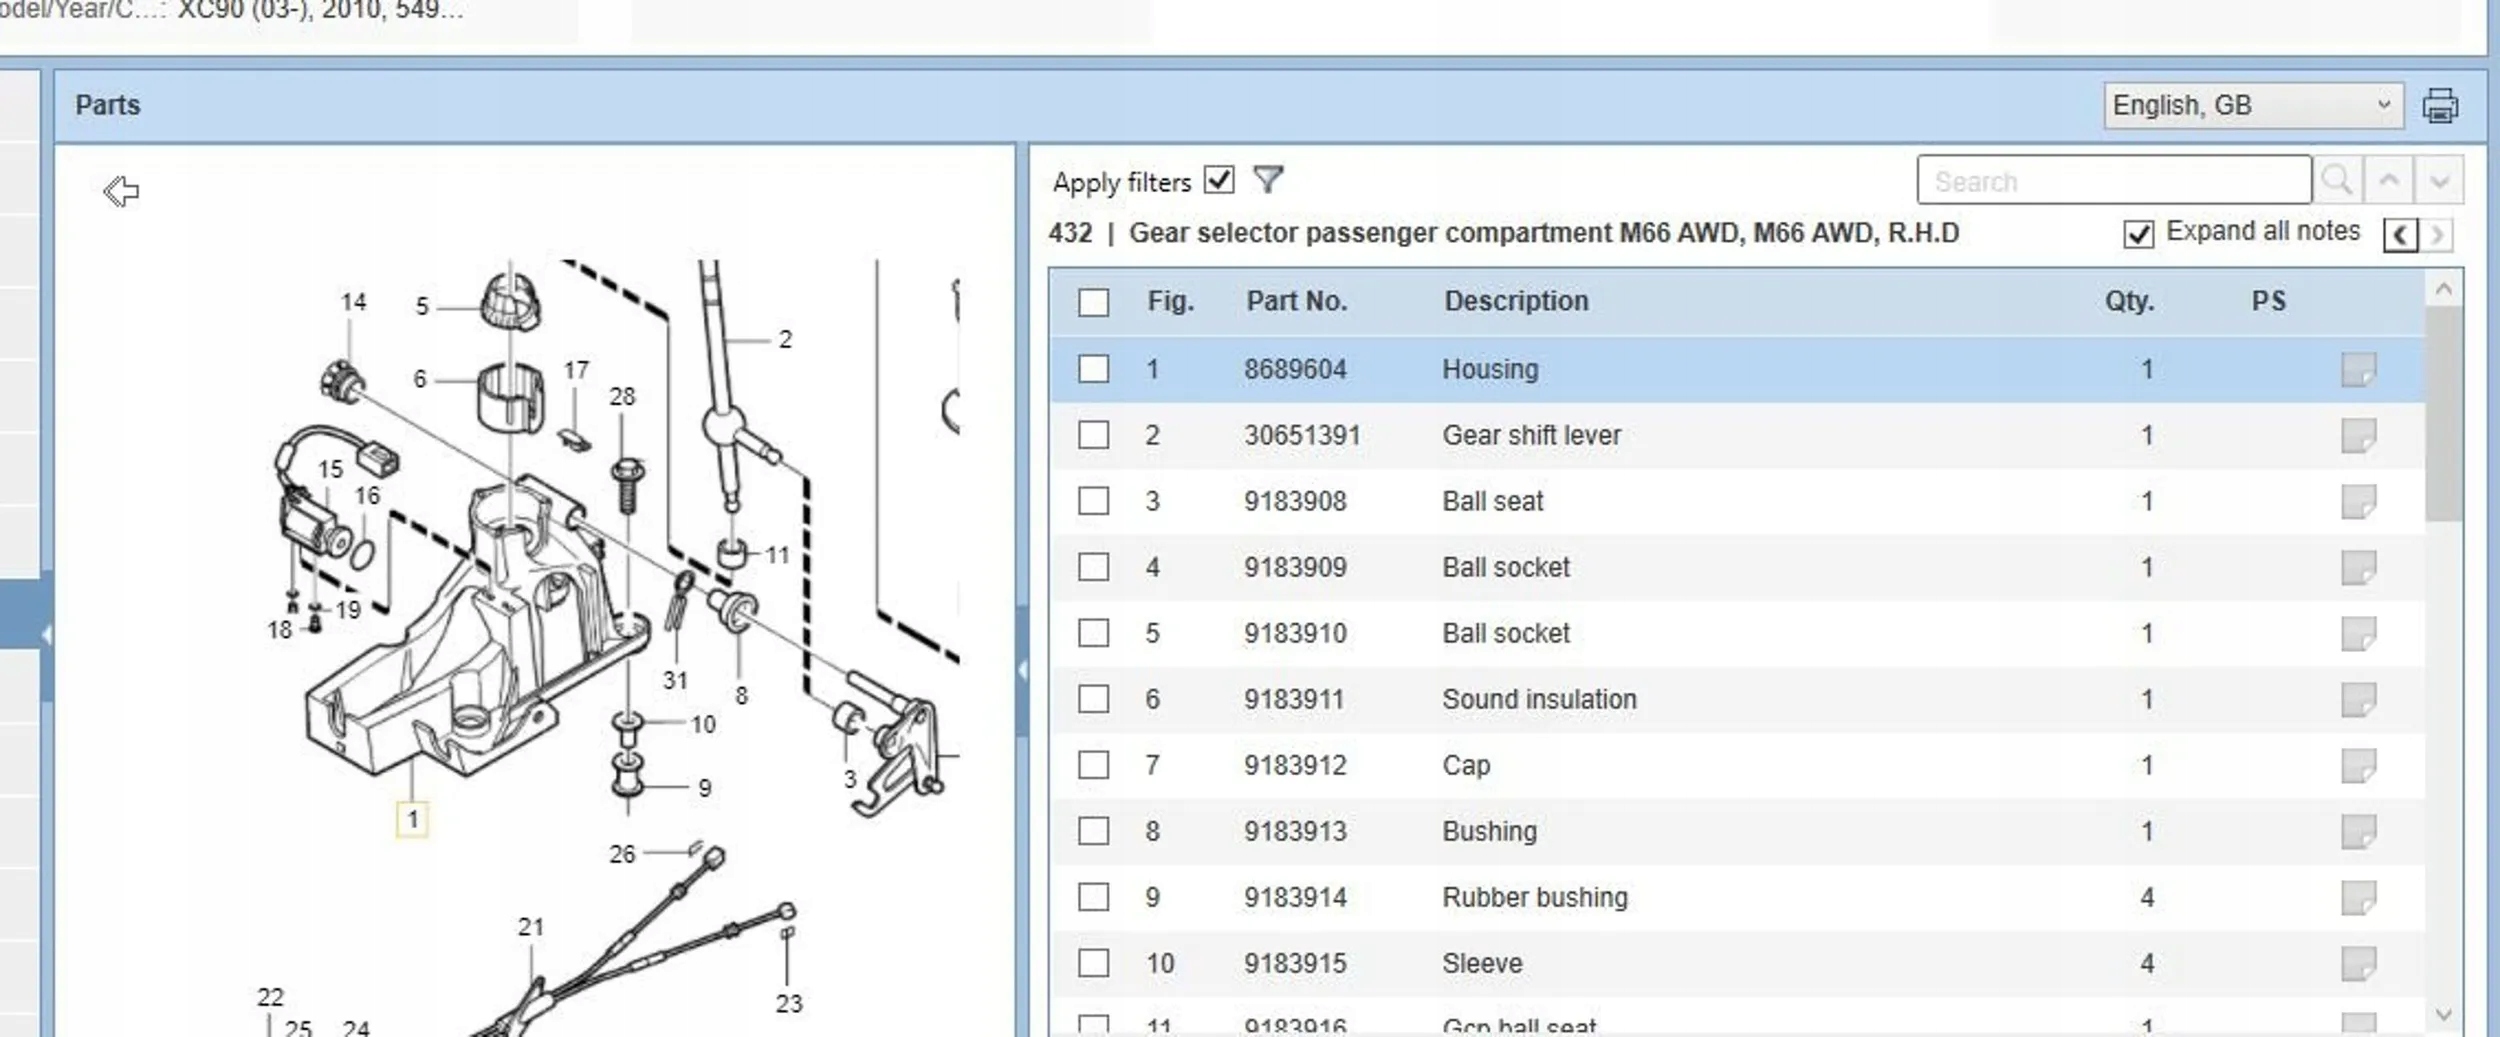Click the Parts panel title
Viewport: 2500px width, 1037px height.
[x=108, y=105]
